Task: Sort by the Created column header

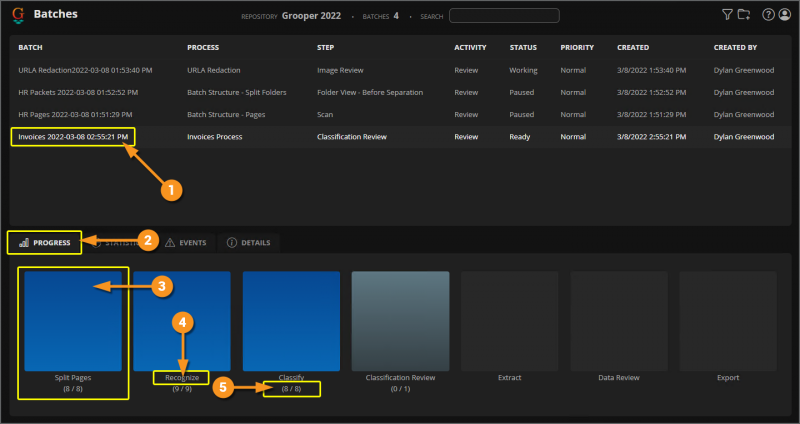Action: tap(632, 47)
